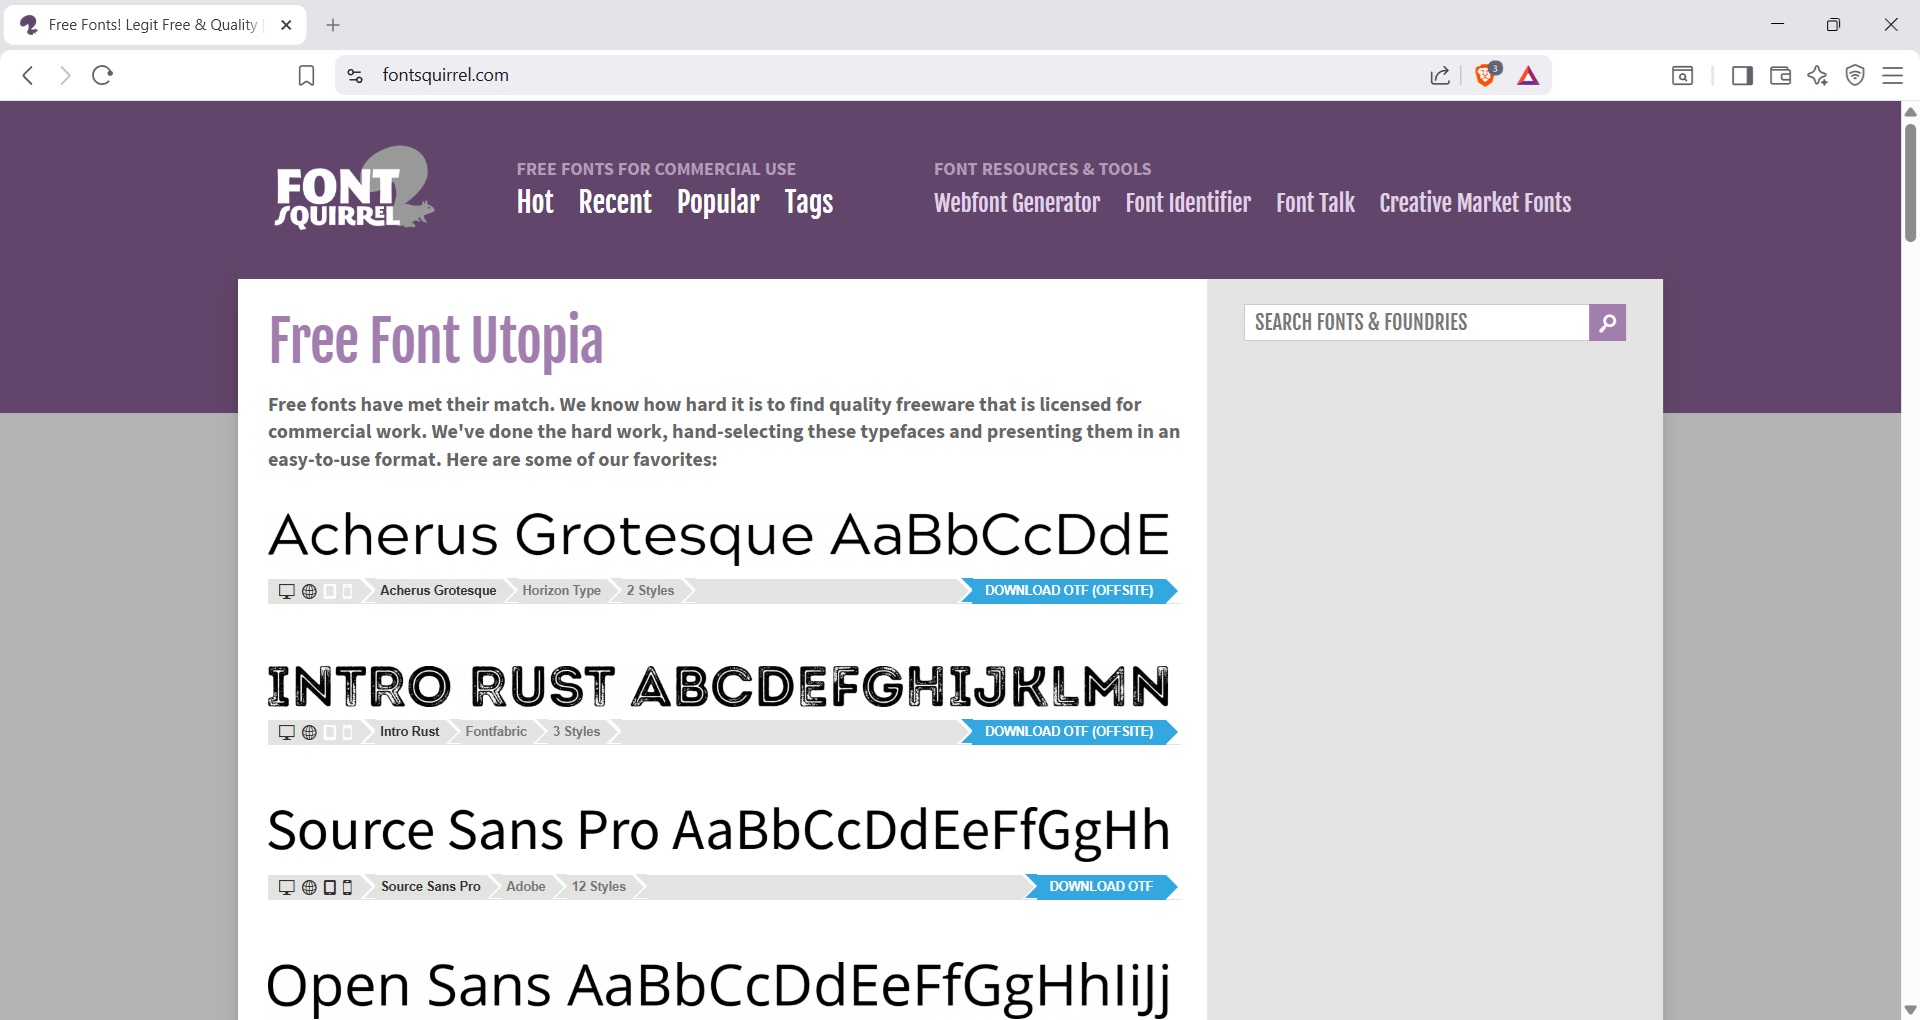
Task: Open the browser hamburger menu
Action: coord(1893,76)
